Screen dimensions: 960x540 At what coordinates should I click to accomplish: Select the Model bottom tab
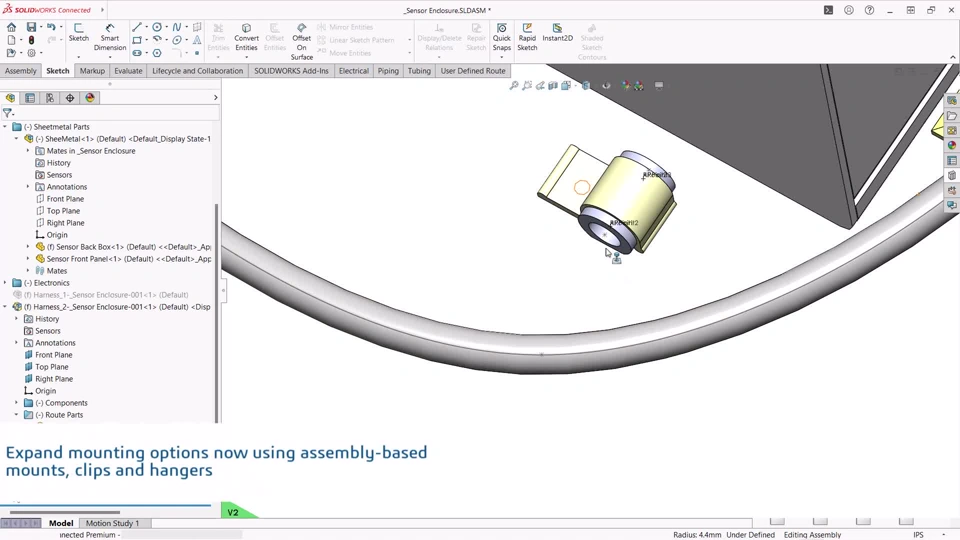point(61,523)
